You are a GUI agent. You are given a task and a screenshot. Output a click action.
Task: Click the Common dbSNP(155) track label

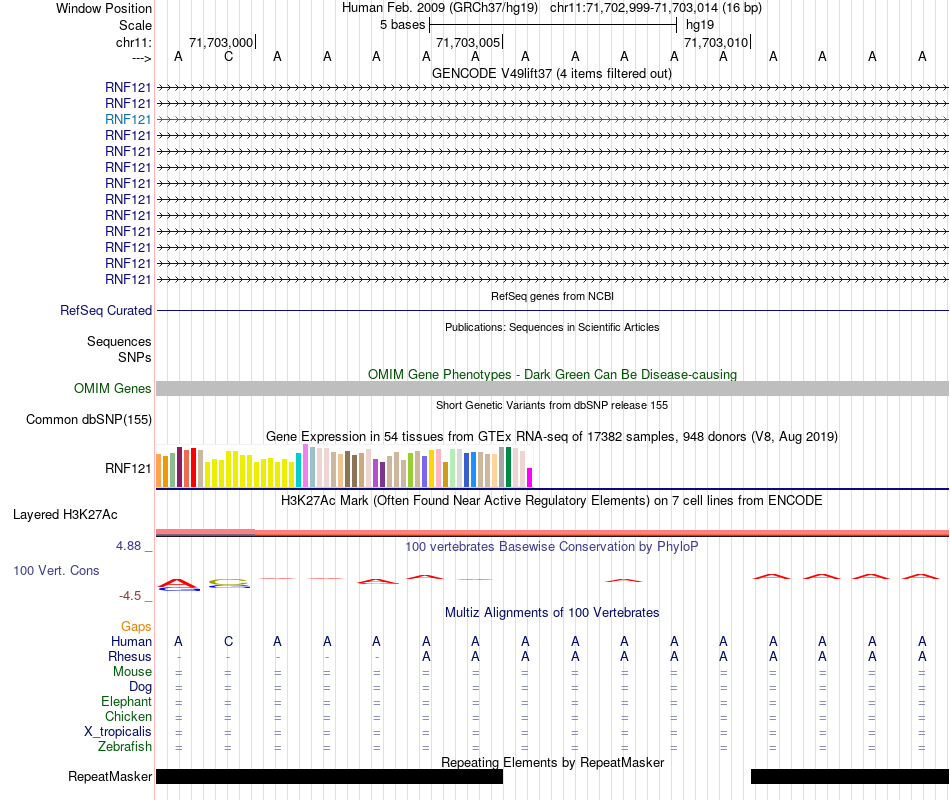tap(88, 419)
